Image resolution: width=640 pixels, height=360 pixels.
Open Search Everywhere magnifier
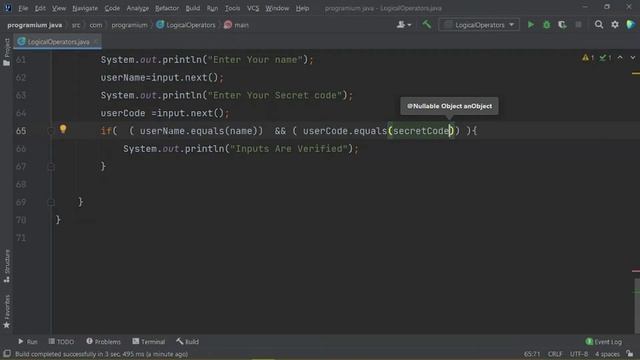click(599, 25)
